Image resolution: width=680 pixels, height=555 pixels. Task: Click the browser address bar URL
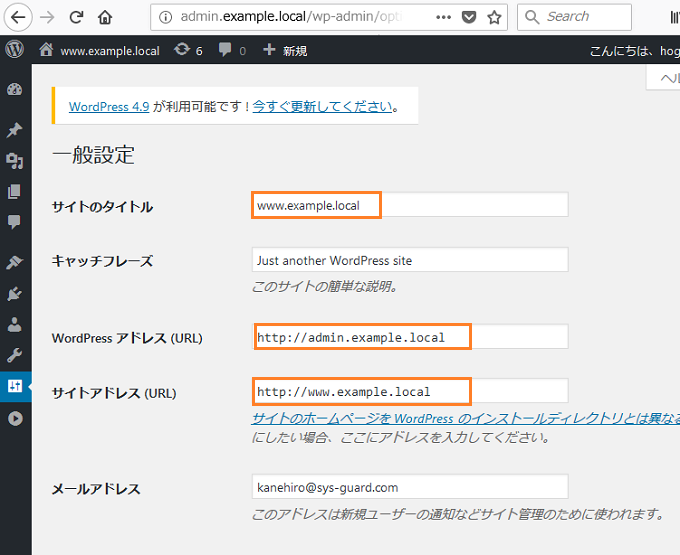click(x=291, y=17)
